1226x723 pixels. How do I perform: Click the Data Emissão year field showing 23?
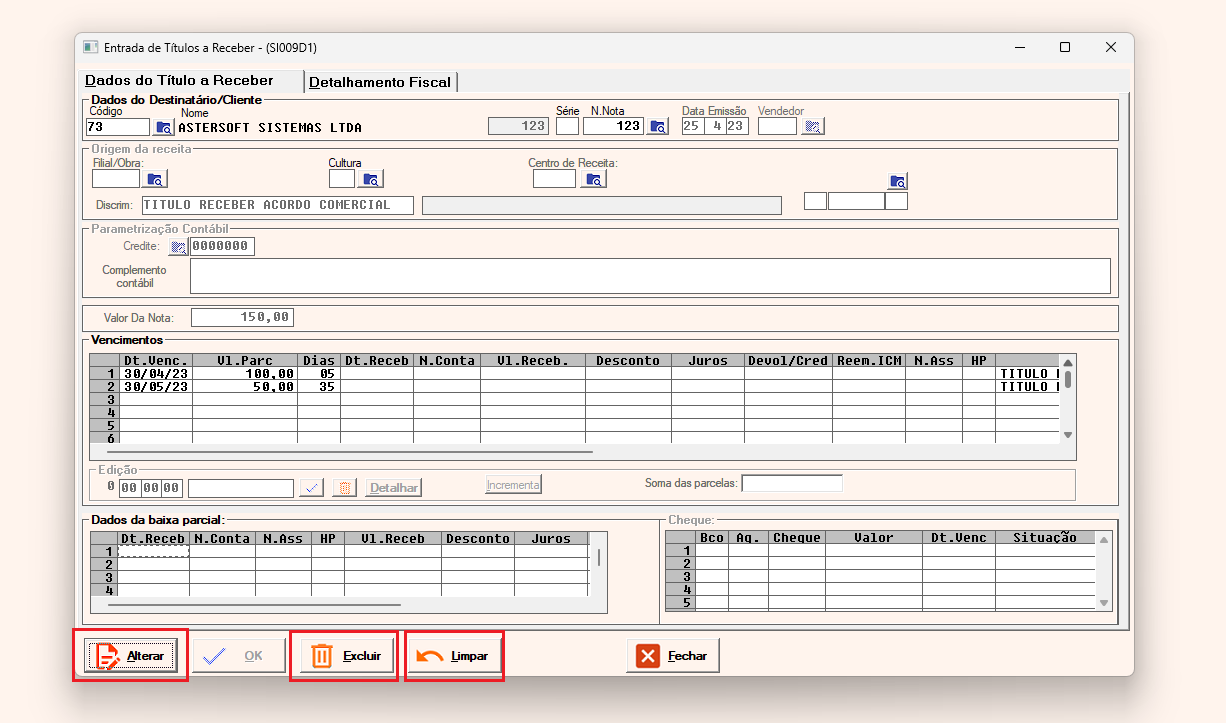(x=736, y=126)
